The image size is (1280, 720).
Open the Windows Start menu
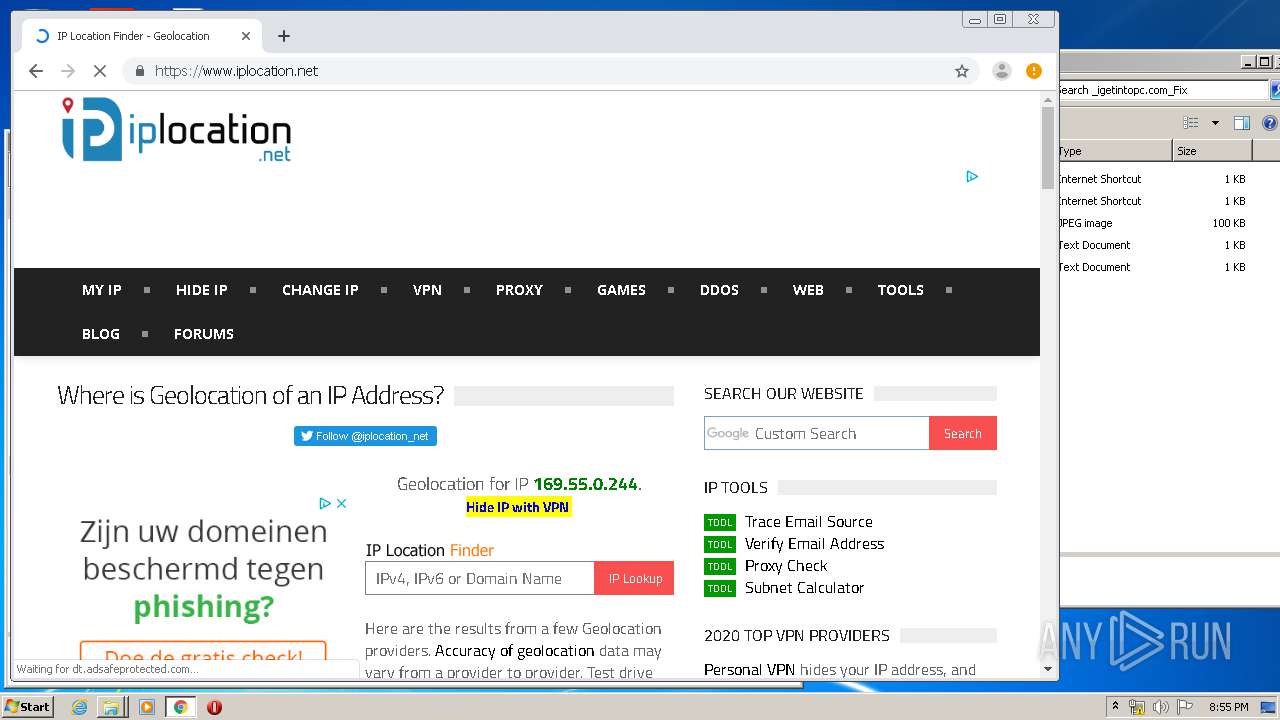click(x=28, y=707)
